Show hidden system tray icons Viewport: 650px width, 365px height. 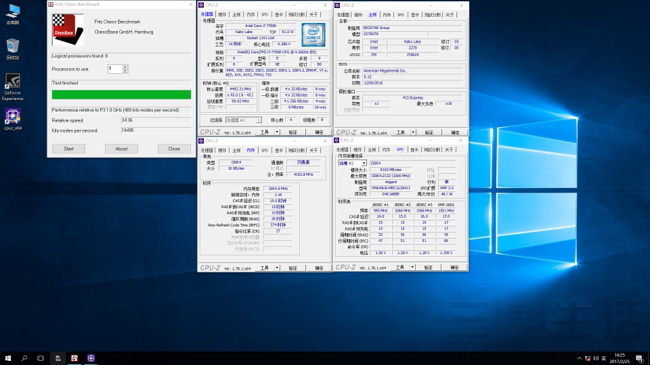click(579, 358)
